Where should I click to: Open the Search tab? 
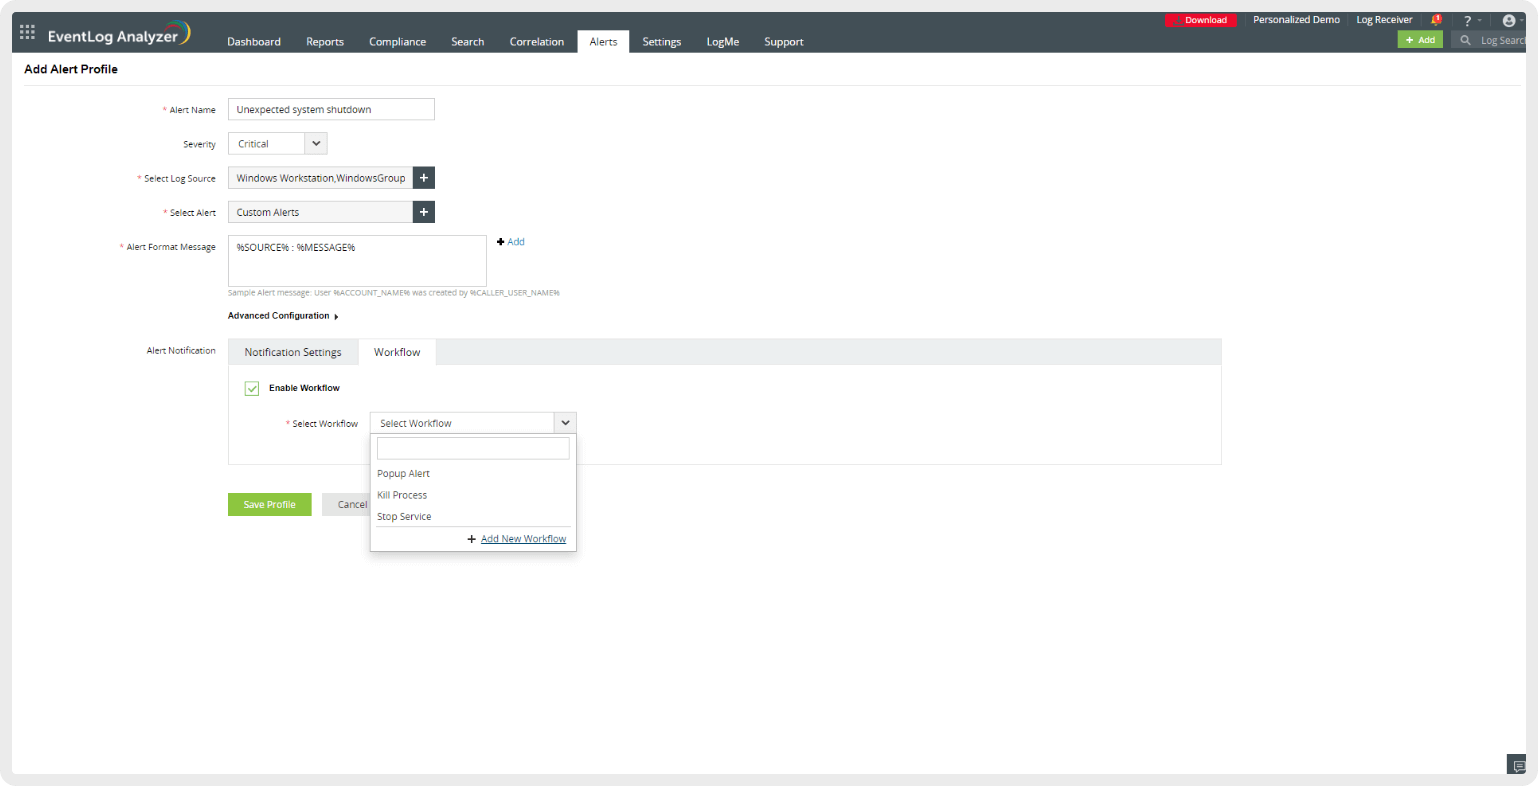(468, 42)
